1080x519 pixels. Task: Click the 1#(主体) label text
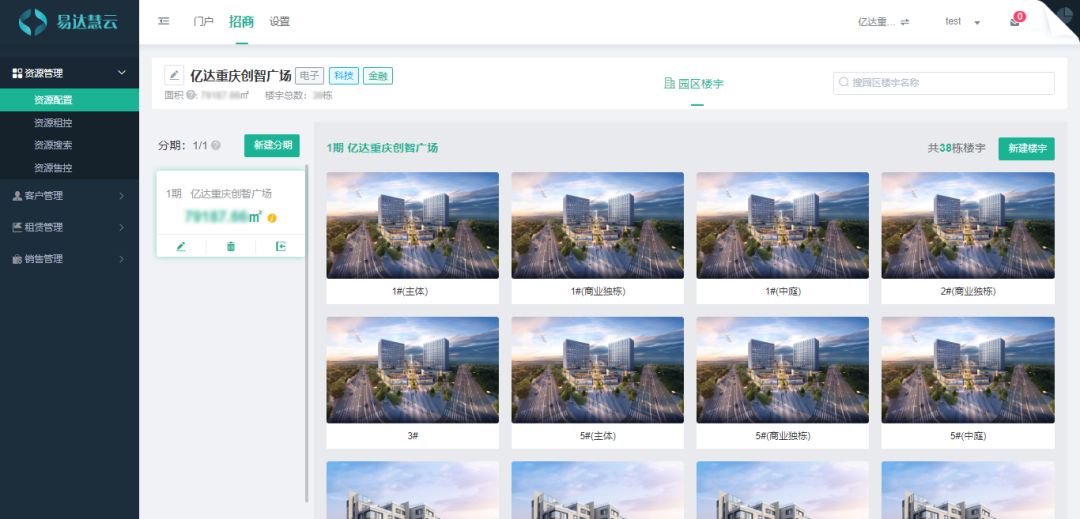pyautogui.click(x=411, y=291)
